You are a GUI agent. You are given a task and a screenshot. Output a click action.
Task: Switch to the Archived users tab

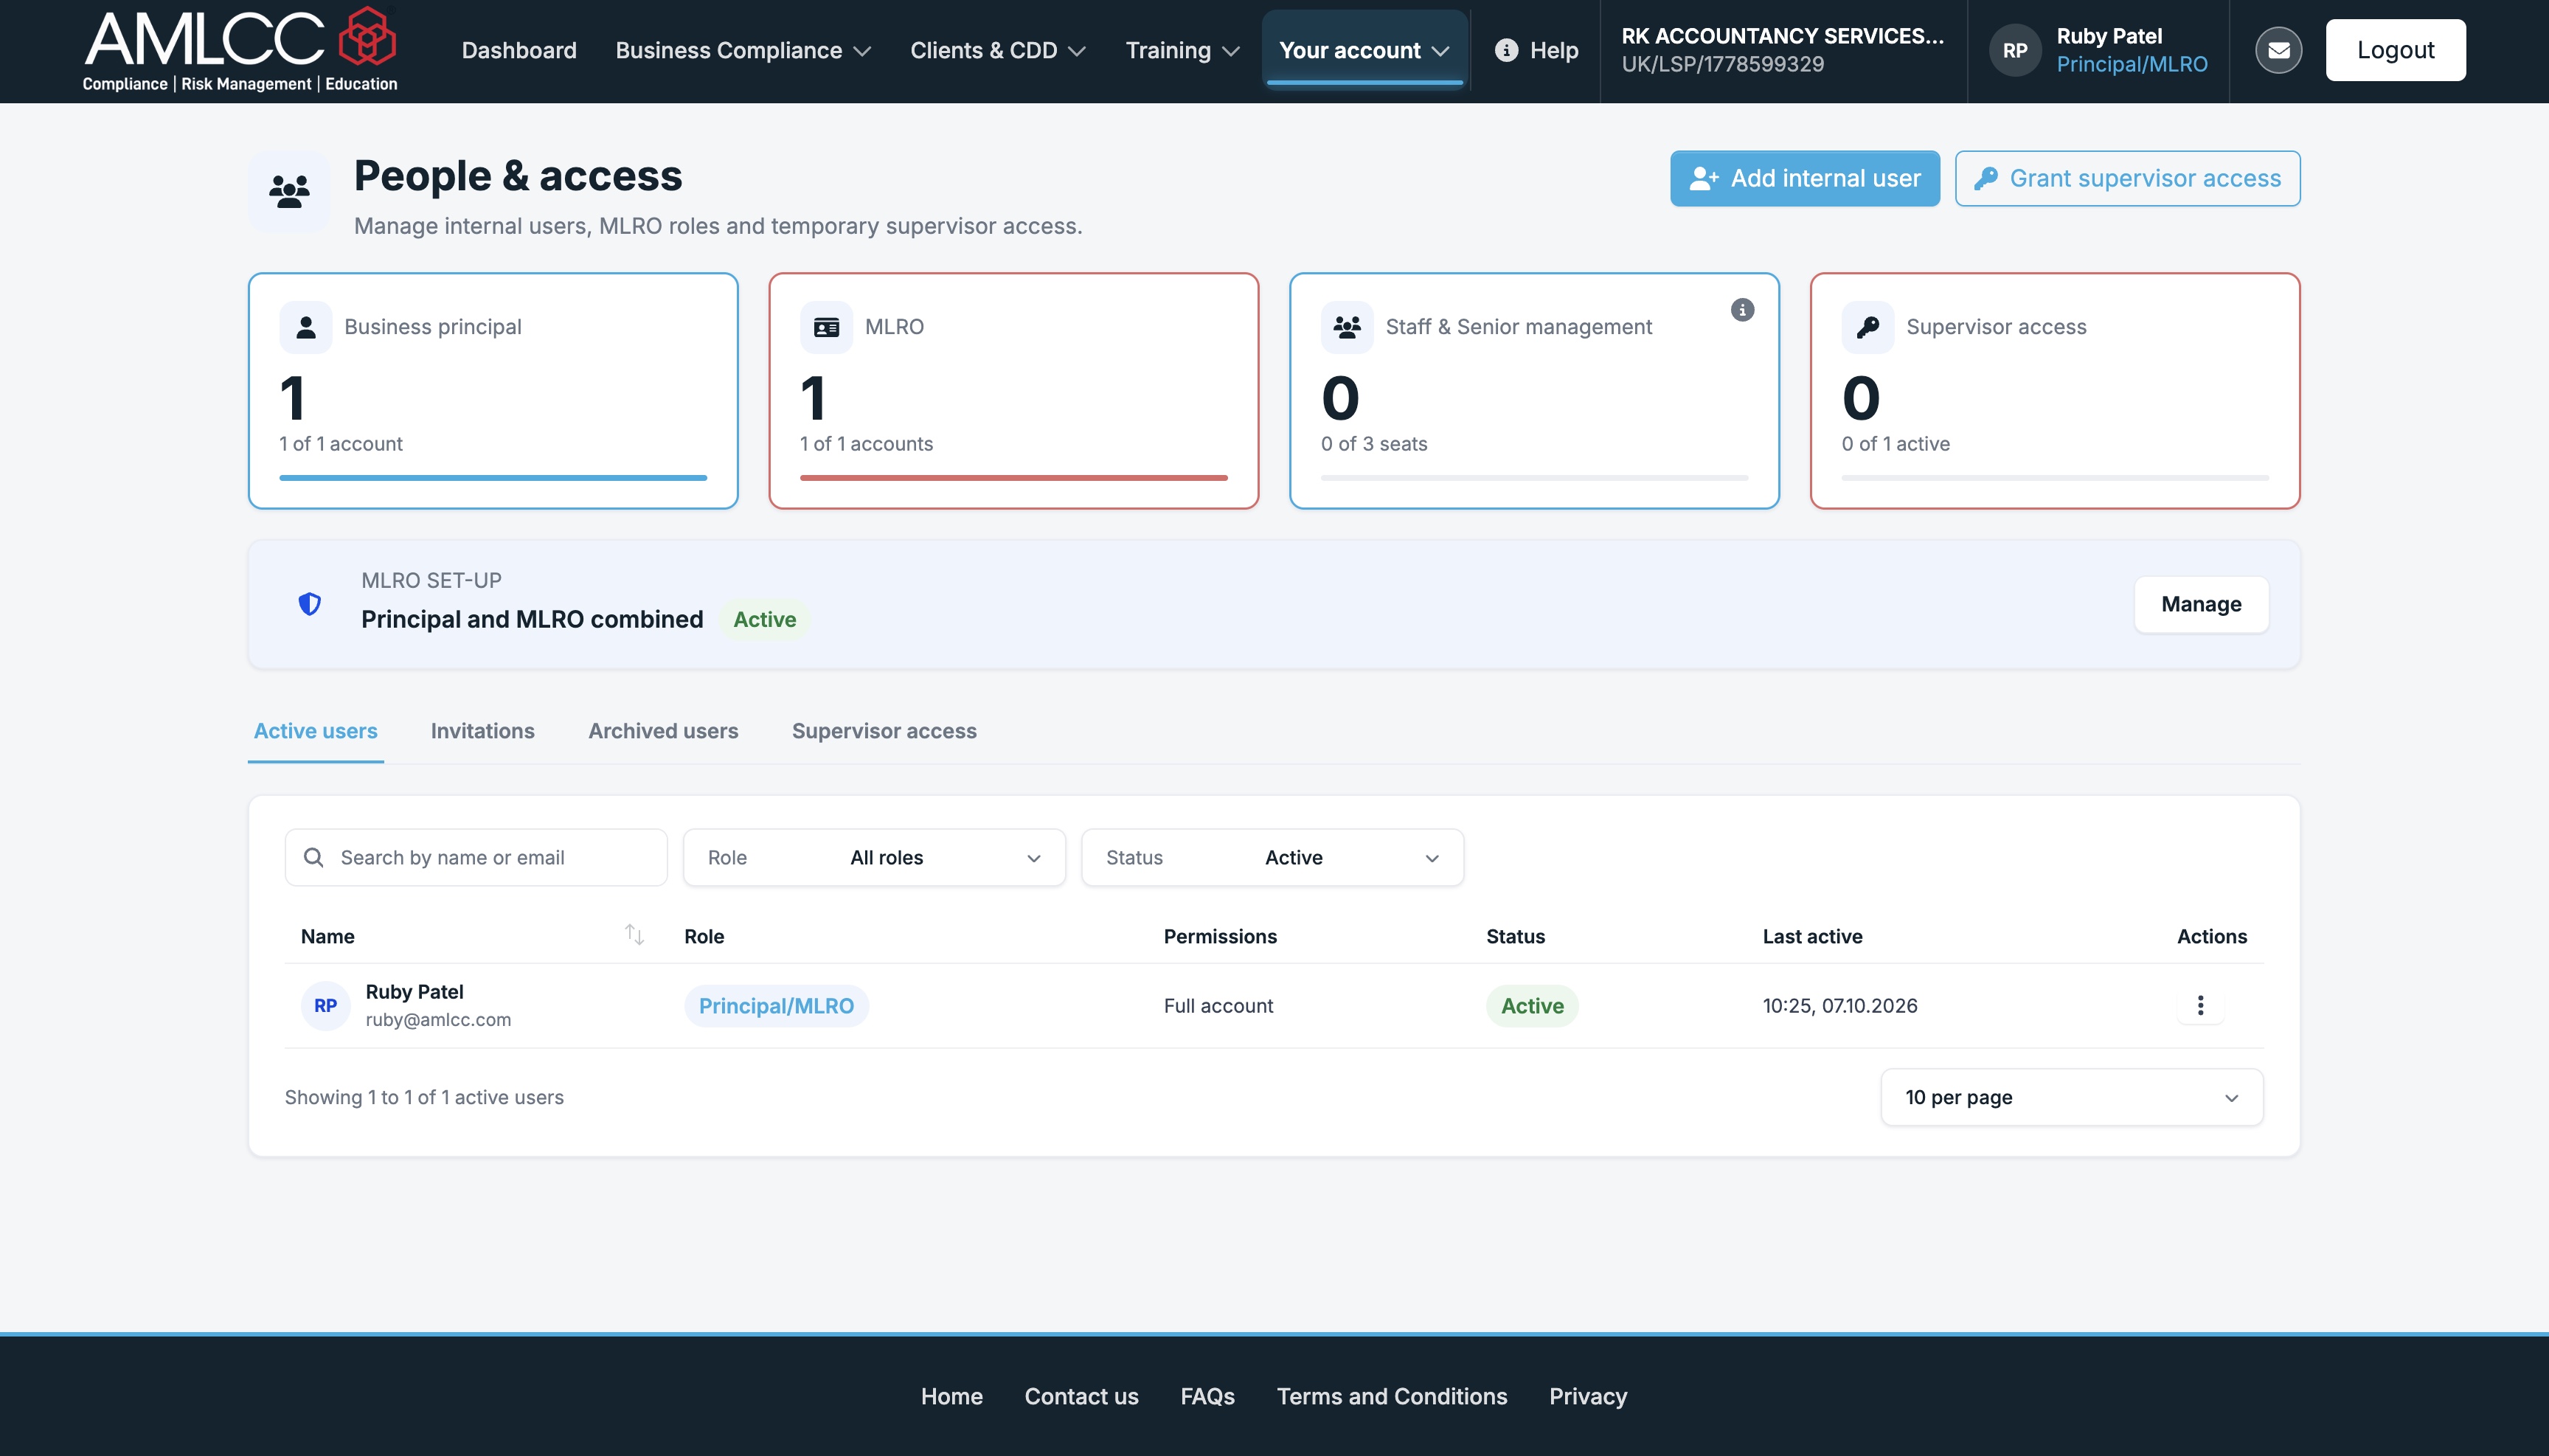click(663, 731)
